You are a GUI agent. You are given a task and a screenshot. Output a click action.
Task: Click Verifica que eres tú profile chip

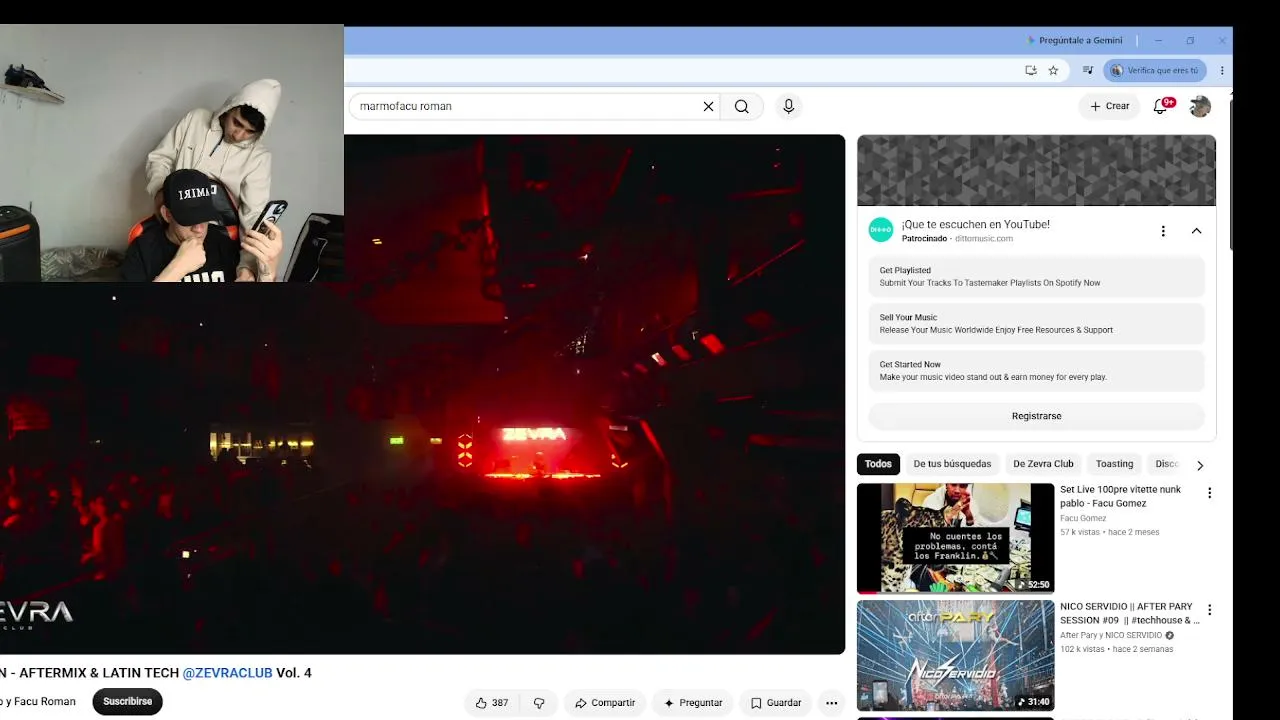tap(1155, 70)
